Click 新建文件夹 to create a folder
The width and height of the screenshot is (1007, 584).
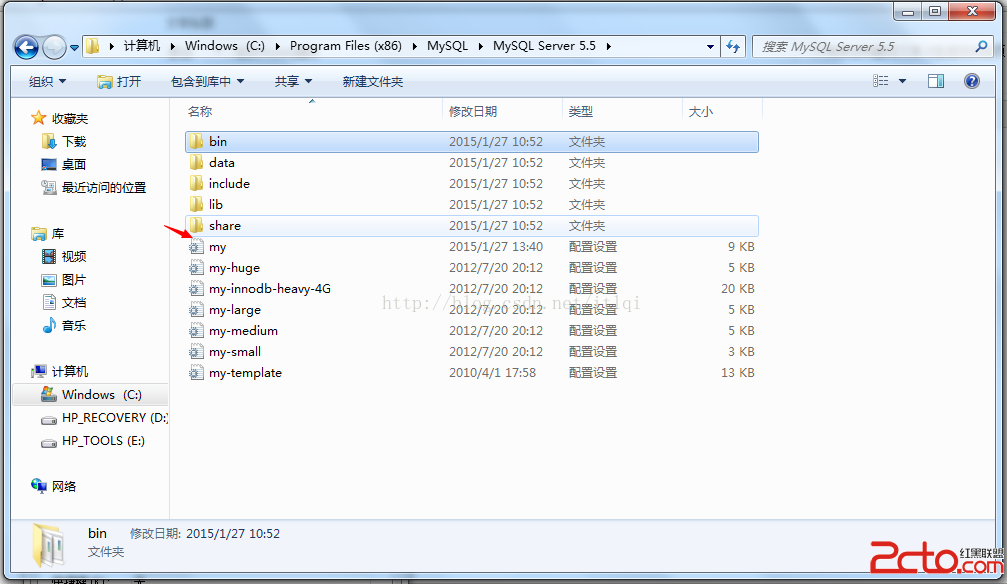click(x=372, y=82)
